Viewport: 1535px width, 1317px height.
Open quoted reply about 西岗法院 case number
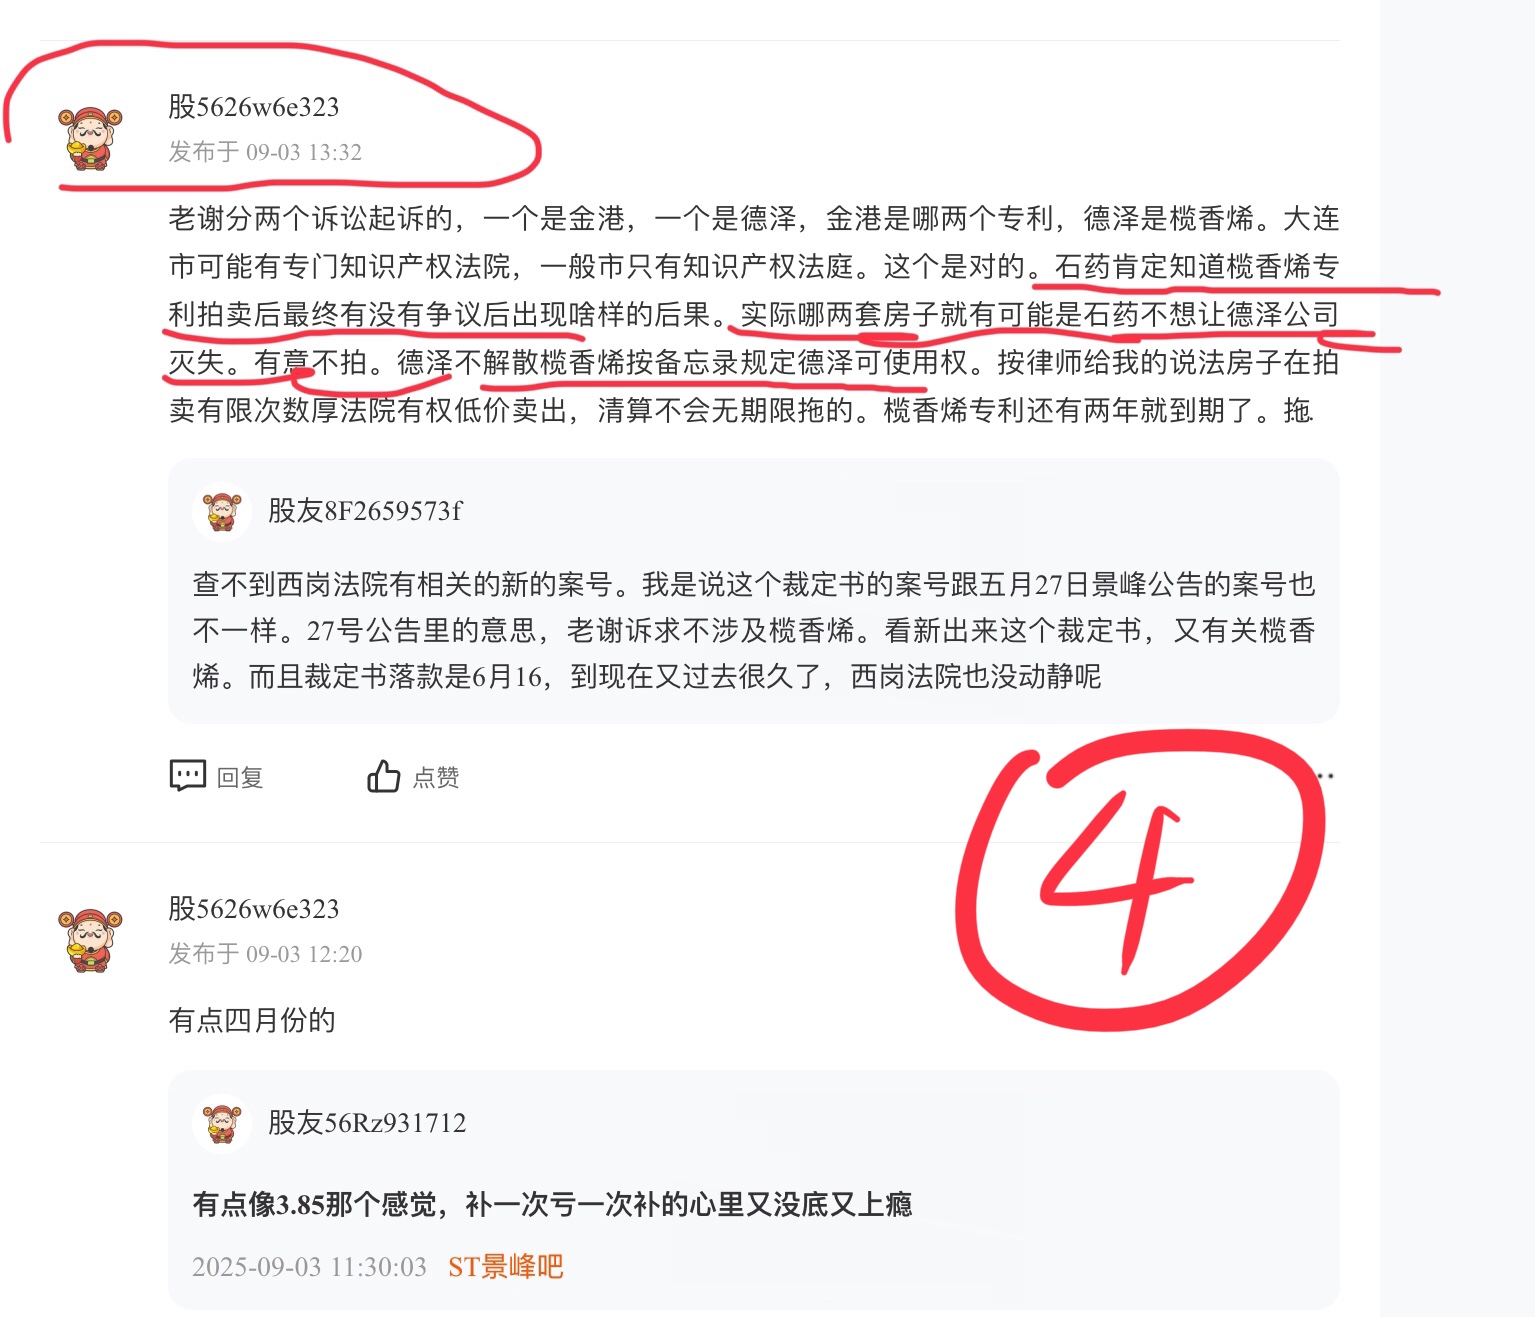pyautogui.click(x=753, y=630)
